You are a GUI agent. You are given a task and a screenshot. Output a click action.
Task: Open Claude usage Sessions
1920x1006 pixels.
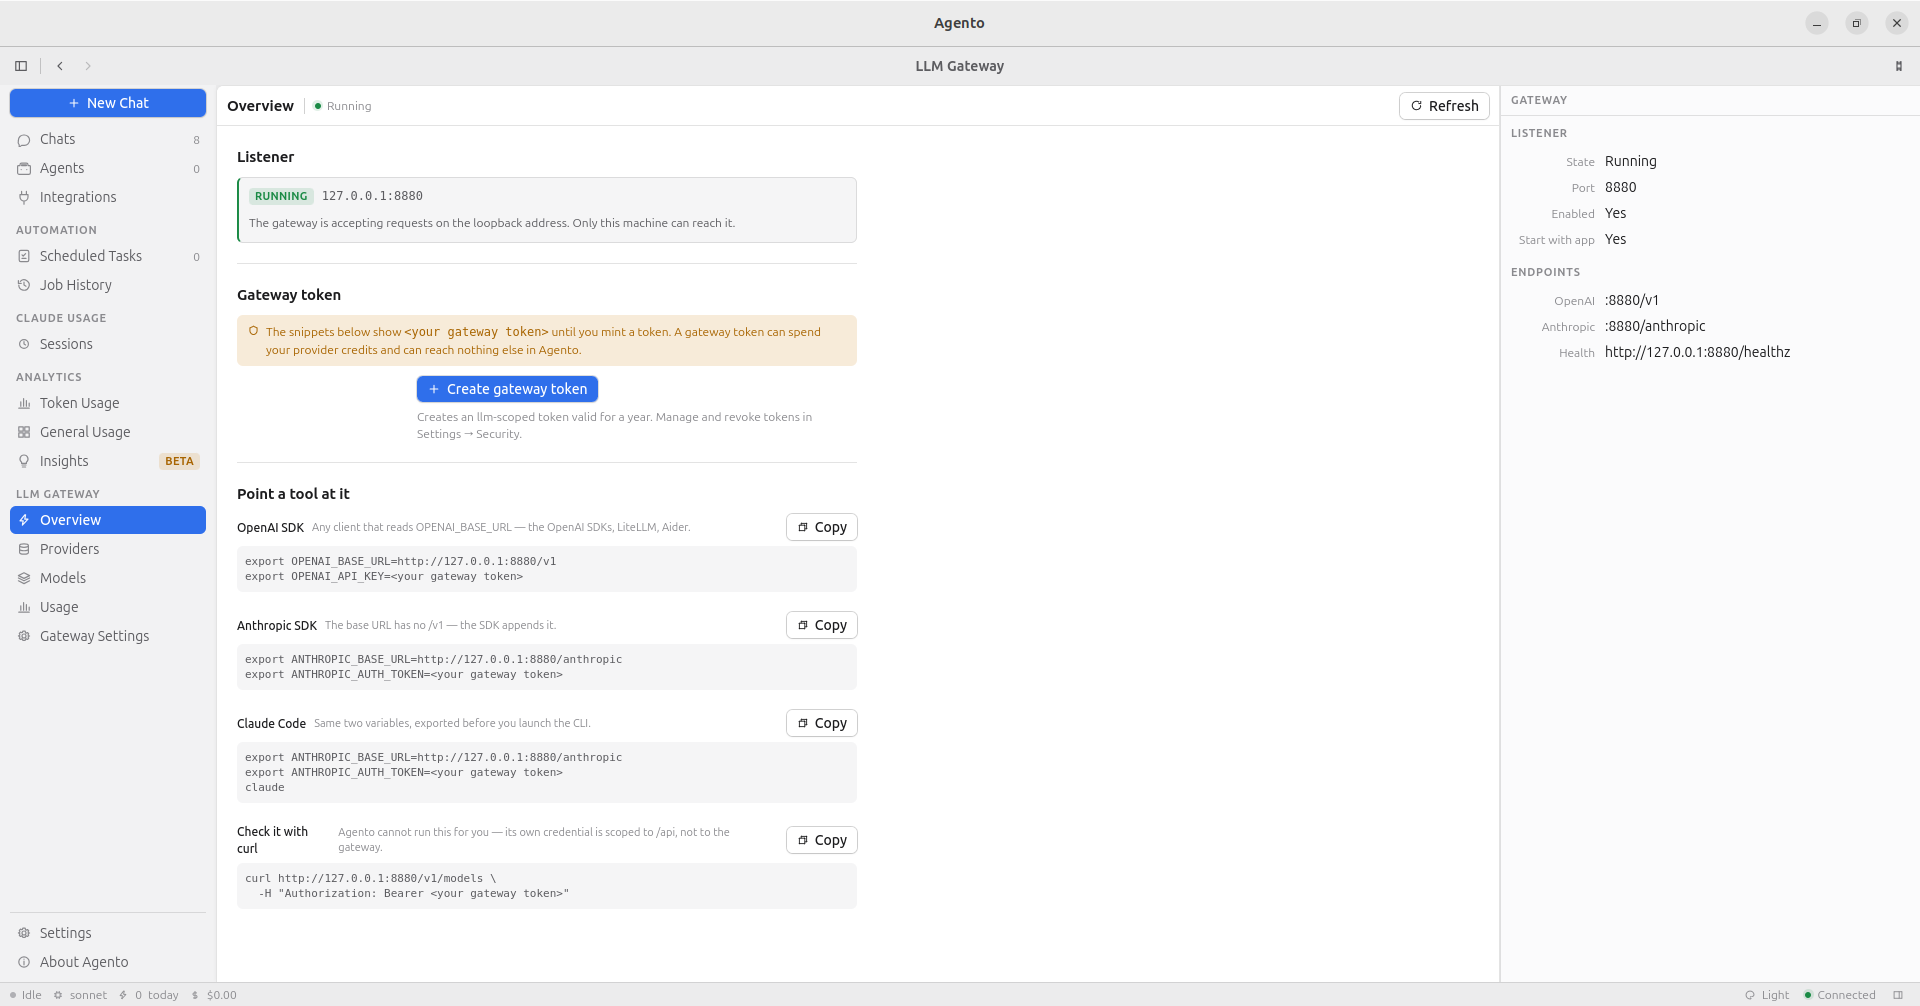[x=108, y=344]
